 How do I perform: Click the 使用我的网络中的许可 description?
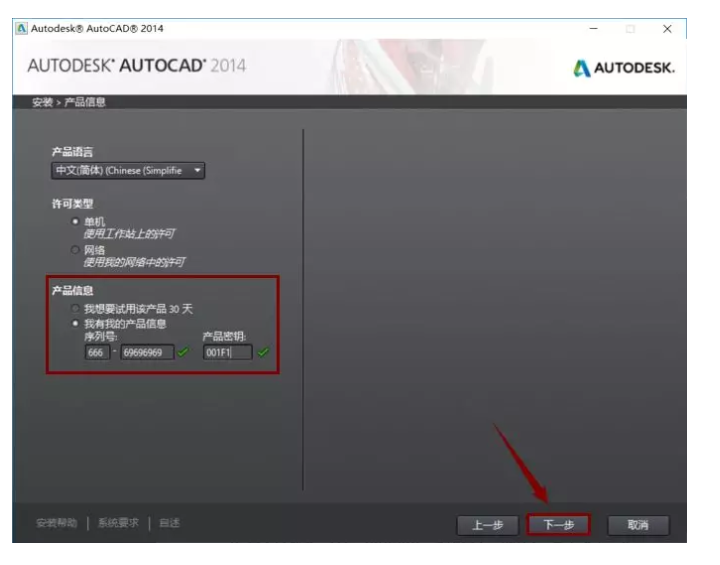[x=134, y=262]
